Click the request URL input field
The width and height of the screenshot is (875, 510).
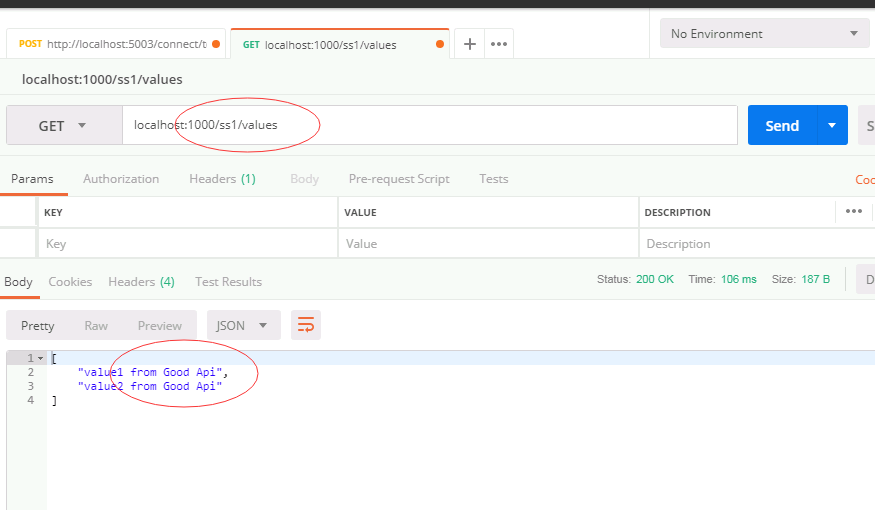pos(430,125)
